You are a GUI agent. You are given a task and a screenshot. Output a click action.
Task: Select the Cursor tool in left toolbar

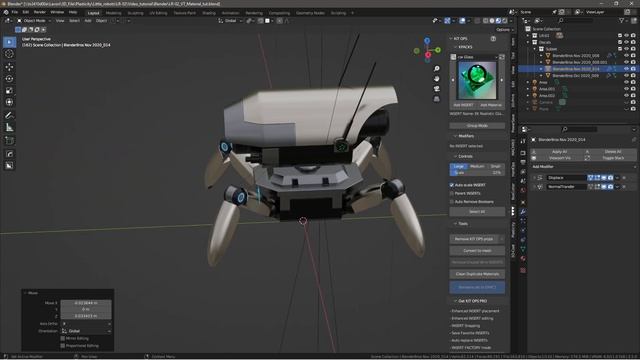(9, 54)
